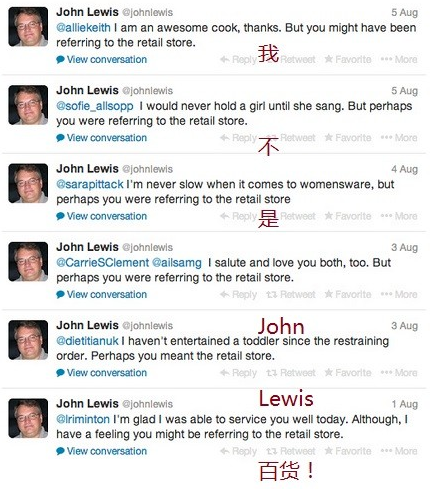This screenshot has height=489, width=432.
Task: Click the 5 Aug timestamp of @sofie_allsopp tweet
Action: tap(404, 91)
